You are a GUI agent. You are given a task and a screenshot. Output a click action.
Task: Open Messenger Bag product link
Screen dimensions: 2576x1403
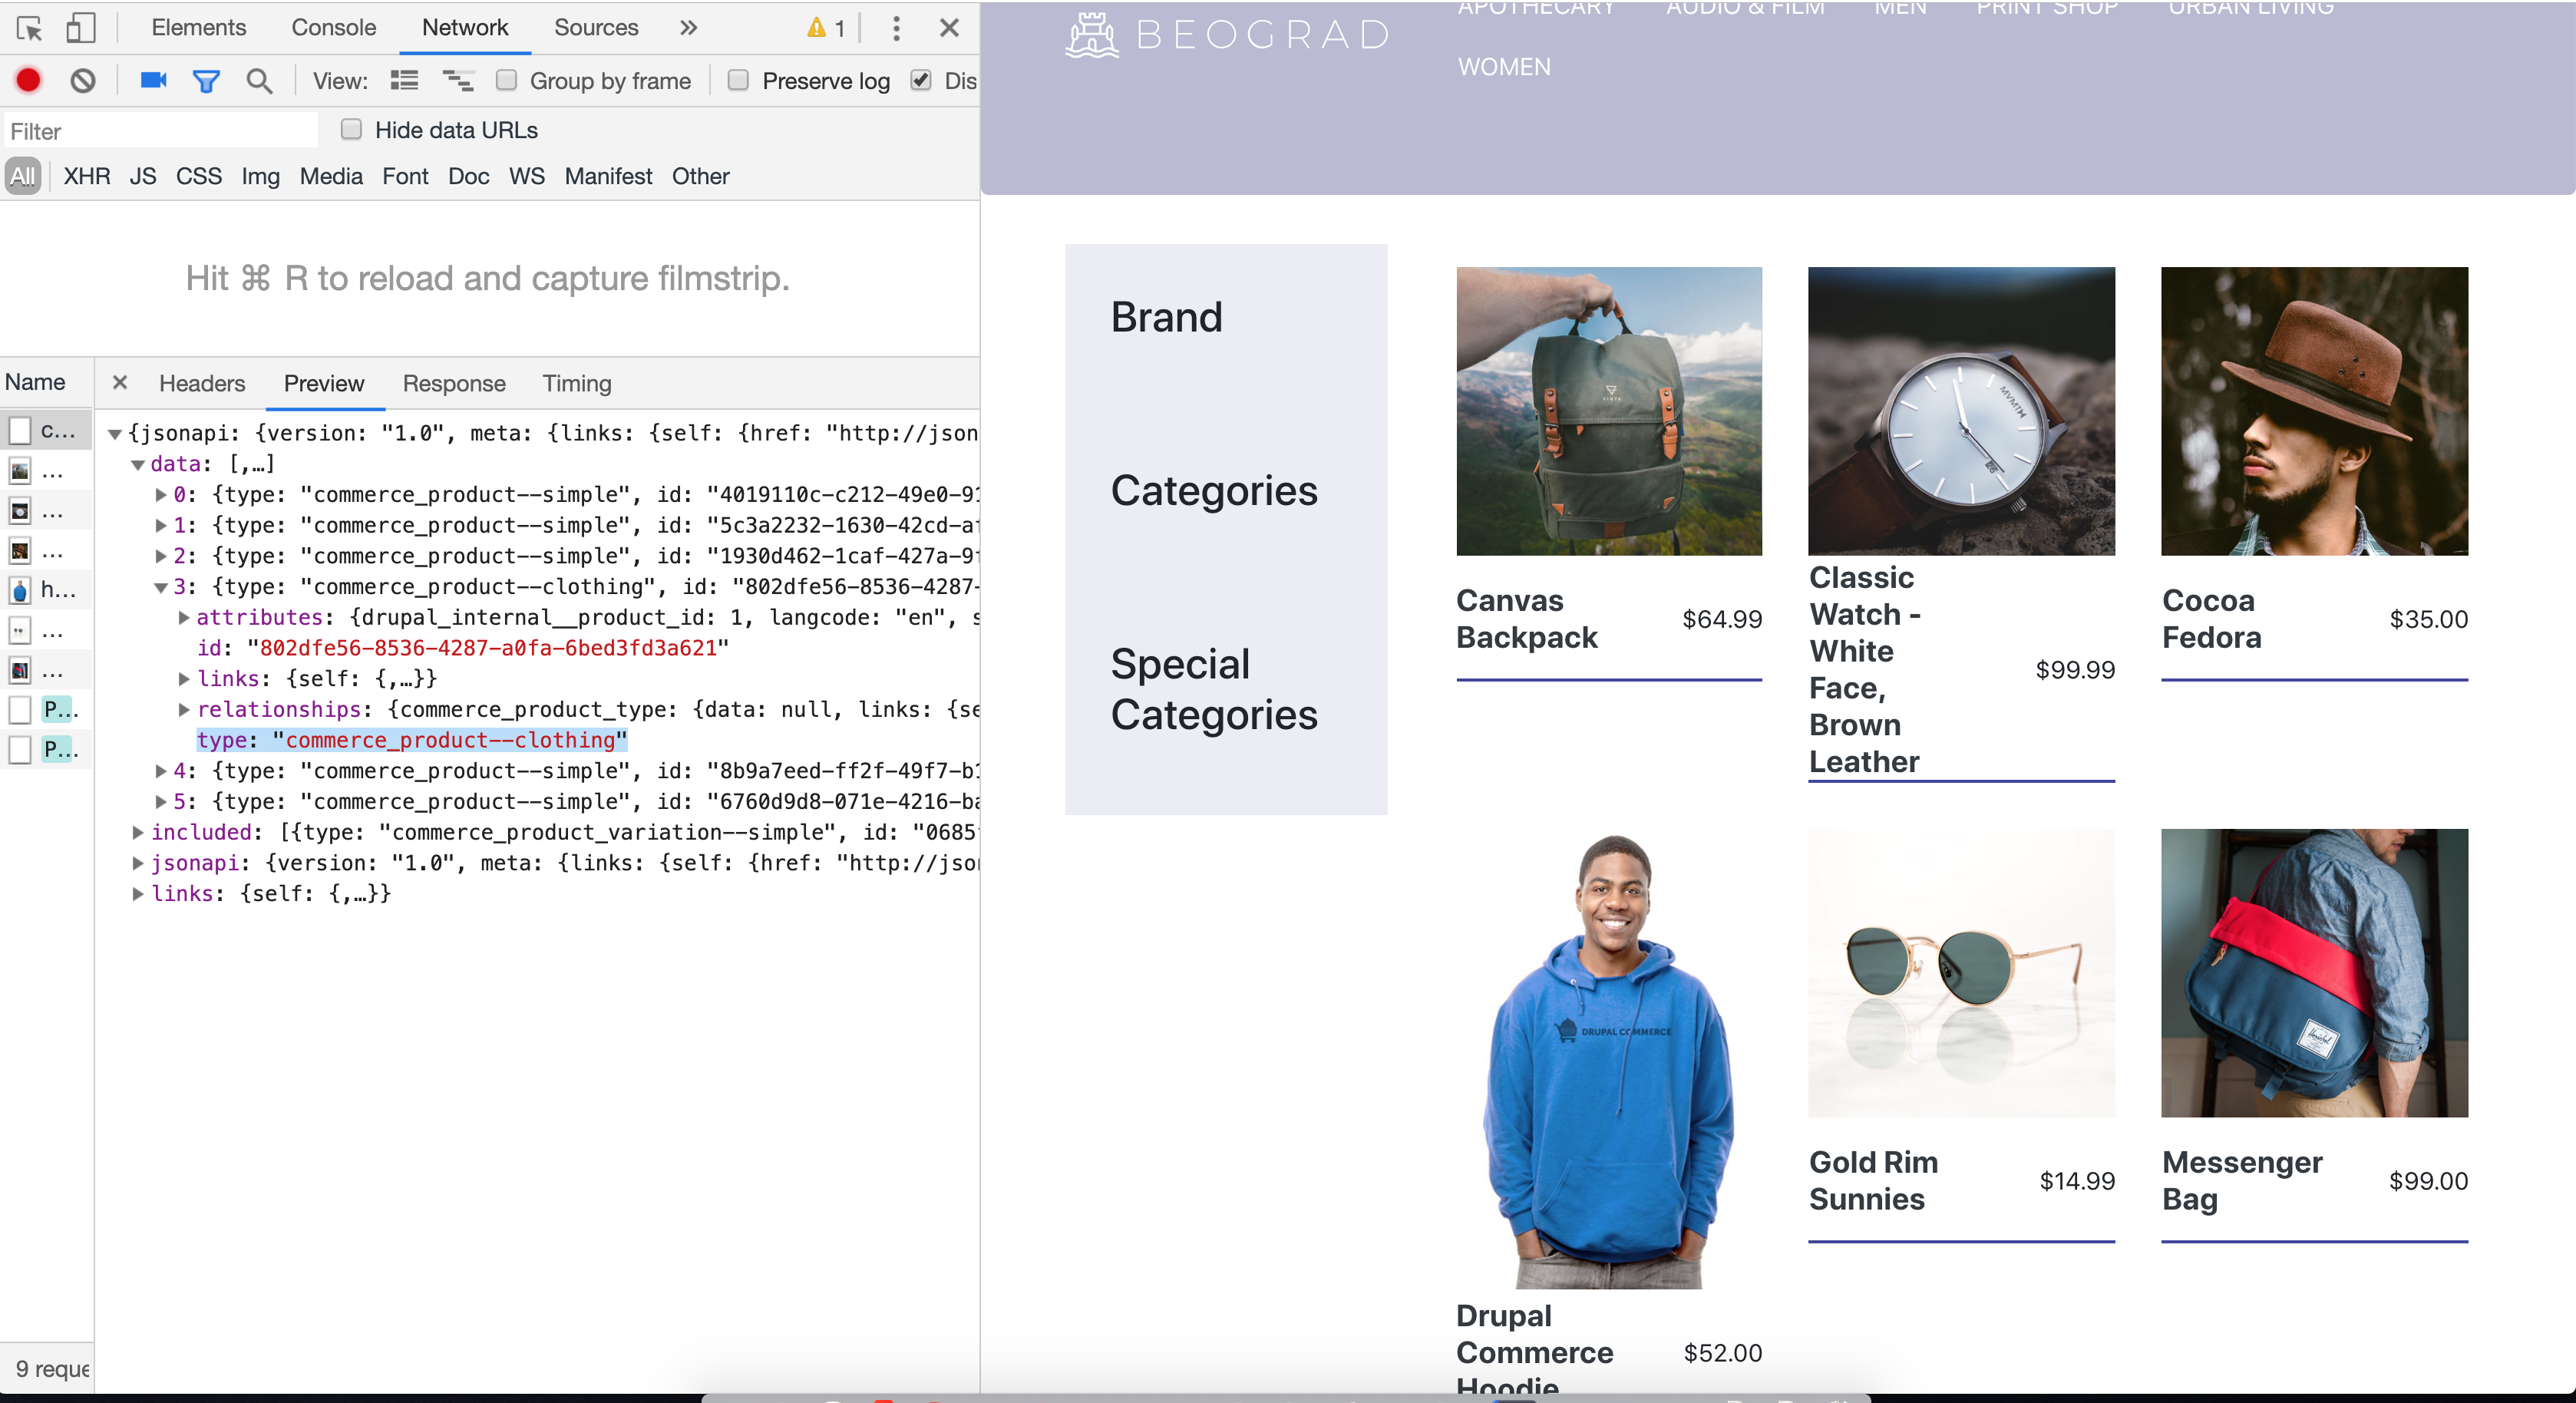tap(2241, 1180)
